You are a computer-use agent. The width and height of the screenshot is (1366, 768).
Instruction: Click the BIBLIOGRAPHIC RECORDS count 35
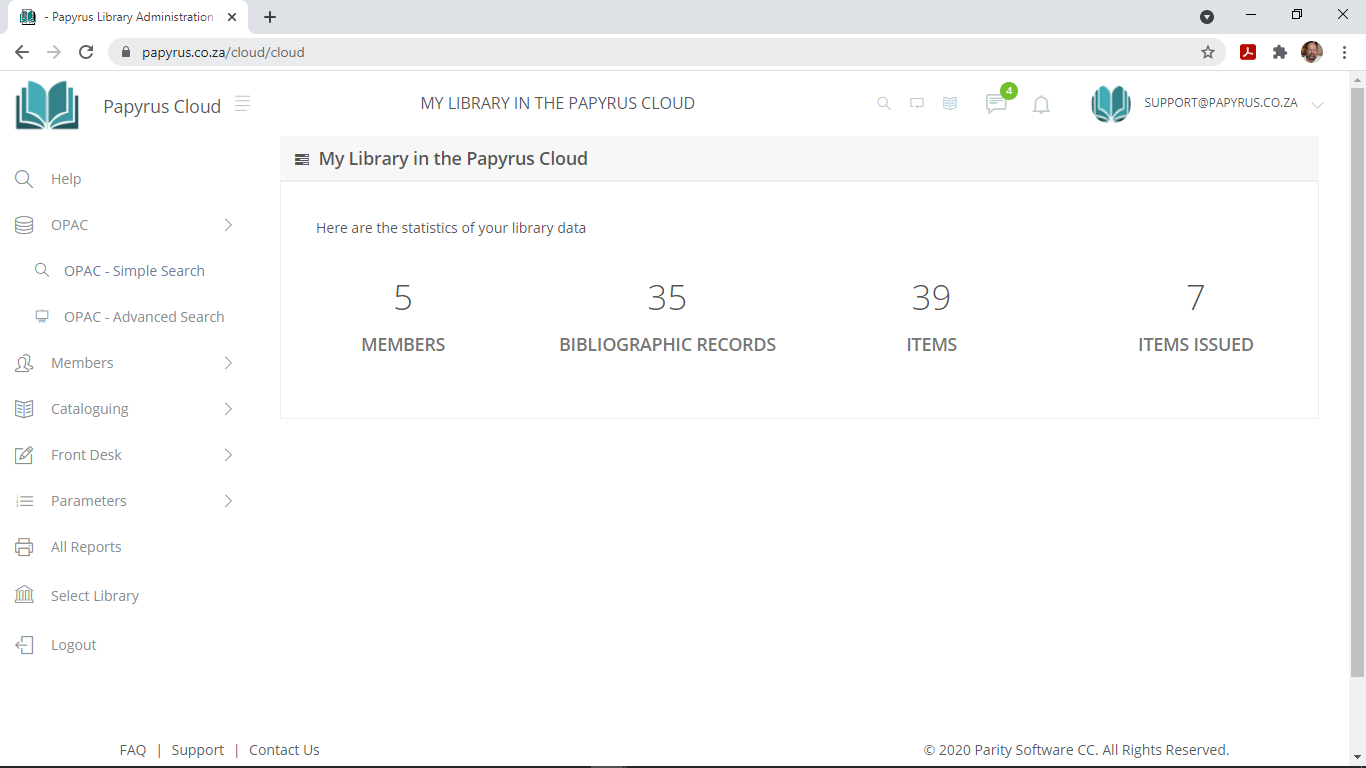coord(667,298)
